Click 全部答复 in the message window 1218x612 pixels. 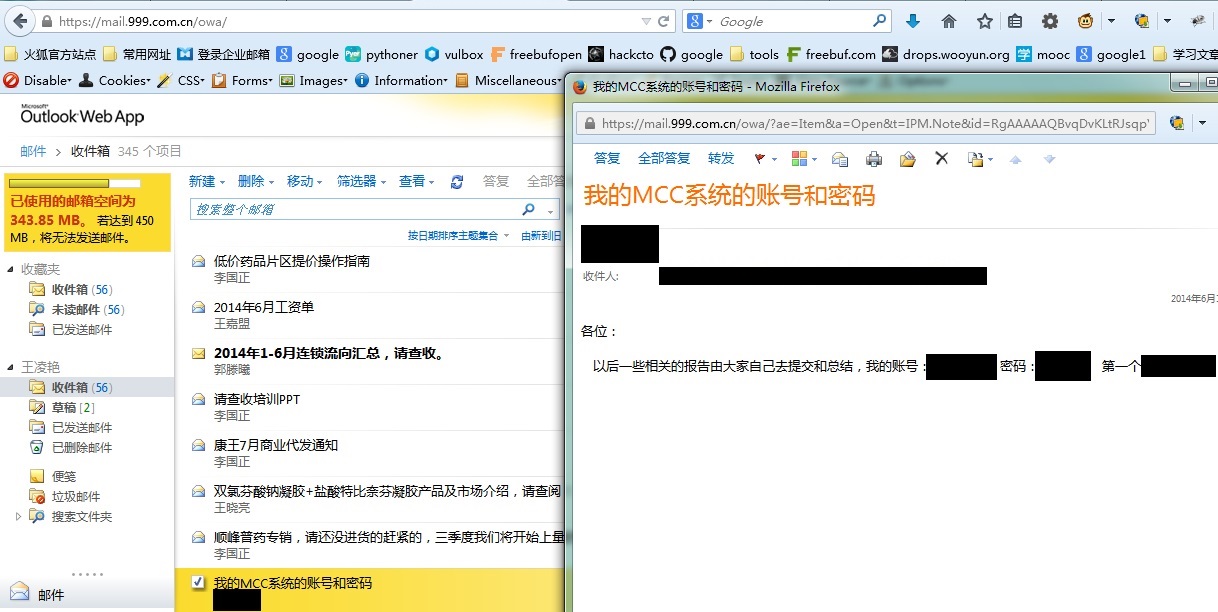pyautogui.click(x=664, y=158)
